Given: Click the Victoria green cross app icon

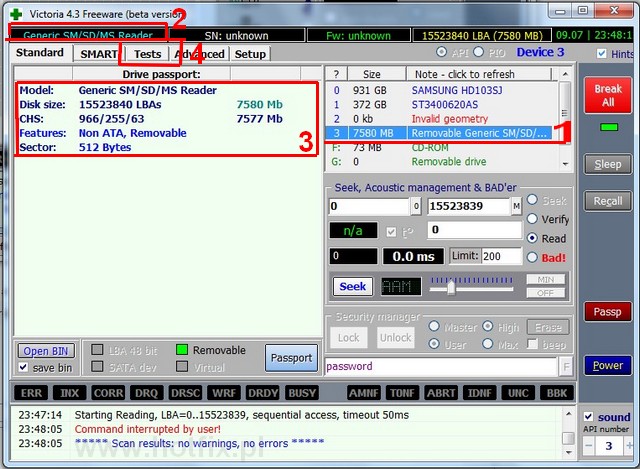Looking at the screenshot, I should click(14, 13).
